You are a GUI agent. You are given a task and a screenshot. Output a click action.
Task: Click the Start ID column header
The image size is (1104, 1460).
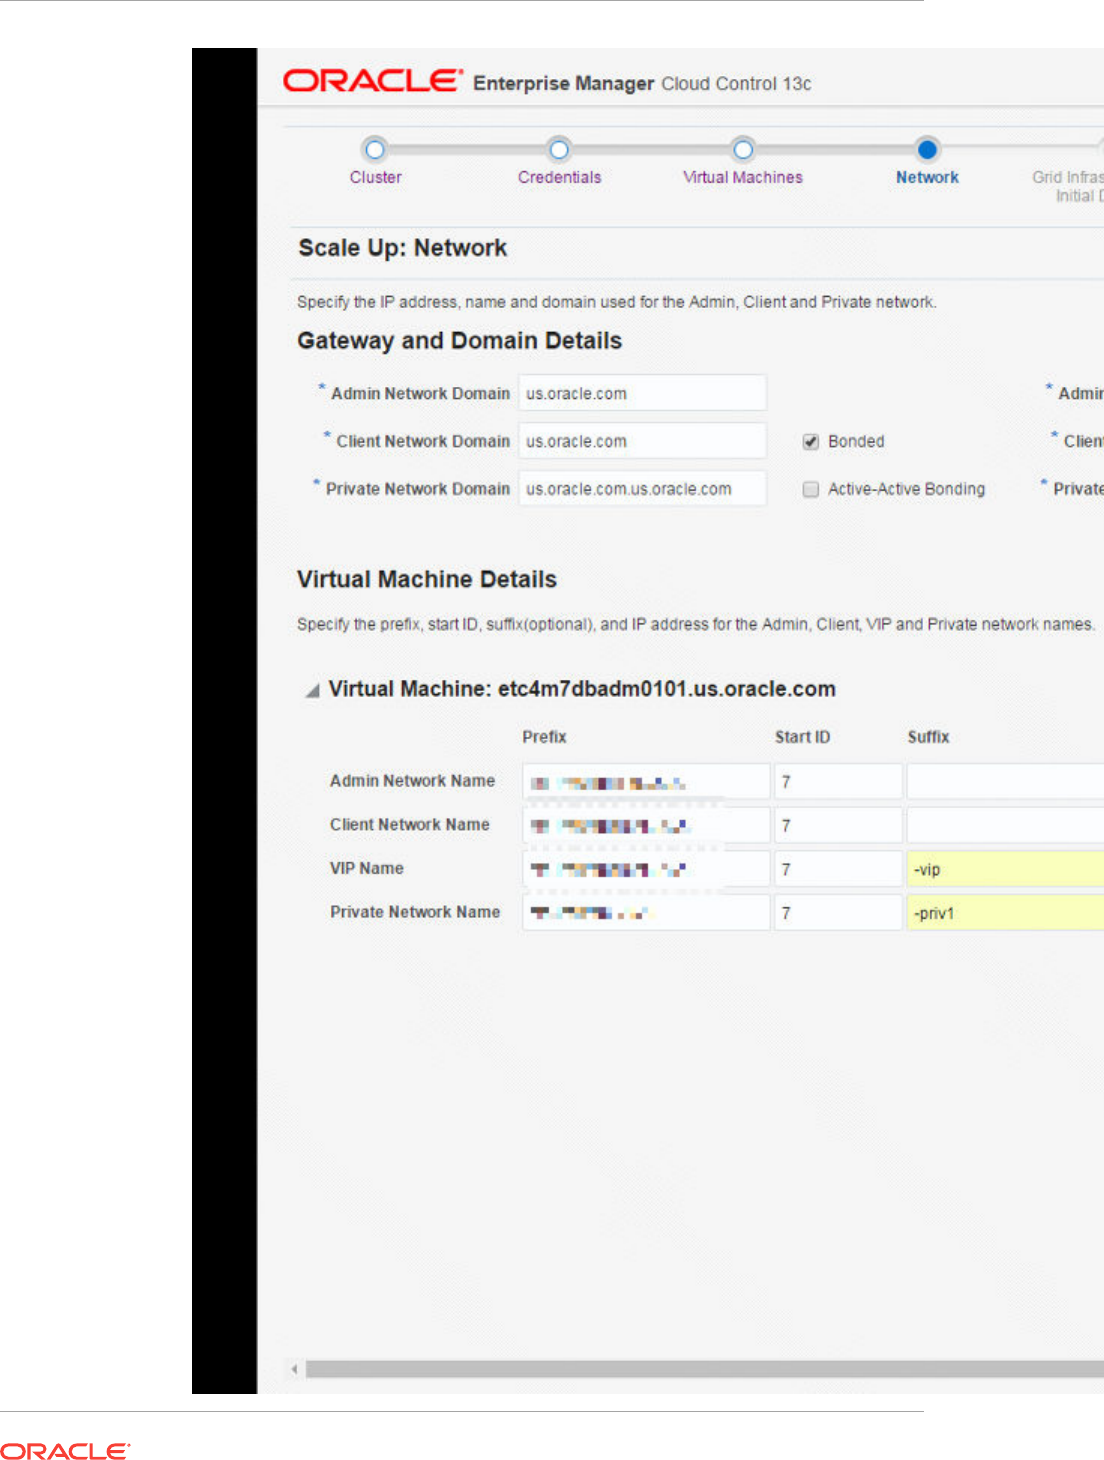pos(802,737)
